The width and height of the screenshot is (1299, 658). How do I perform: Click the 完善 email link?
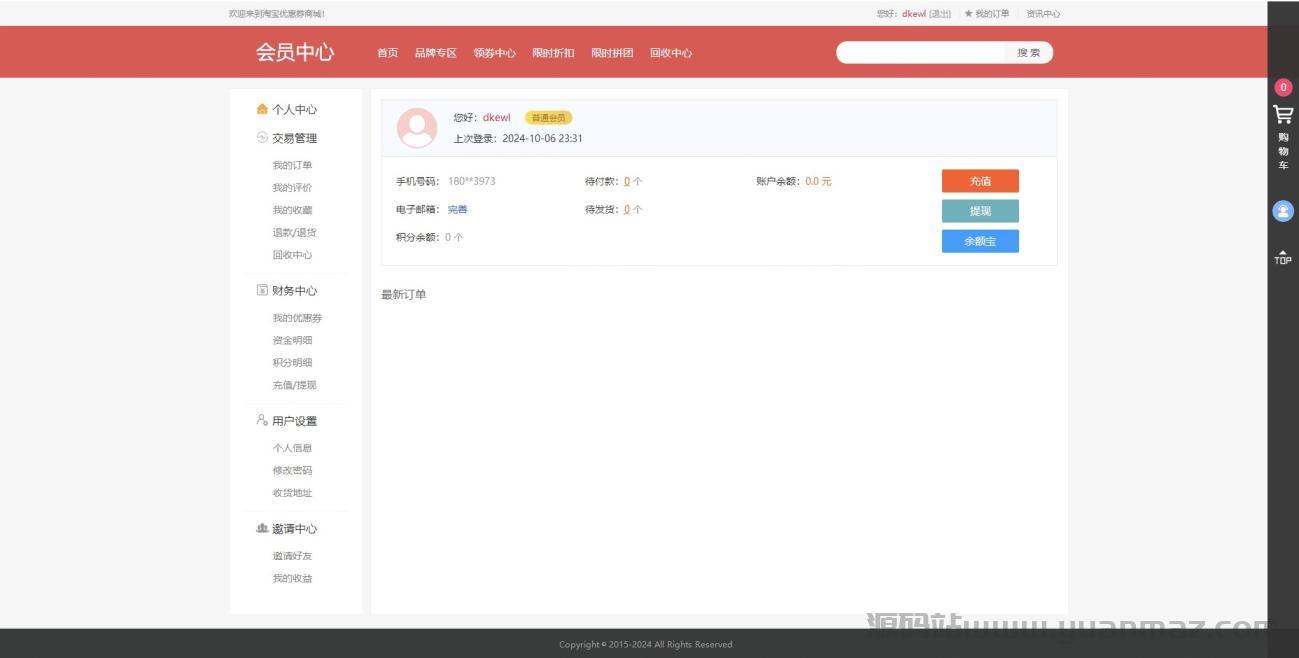coord(457,209)
